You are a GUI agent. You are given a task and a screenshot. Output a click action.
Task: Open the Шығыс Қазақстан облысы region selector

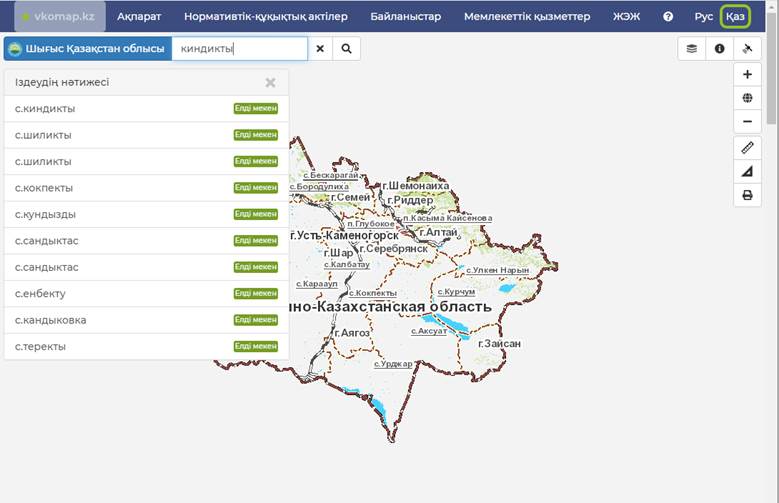[87, 48]
